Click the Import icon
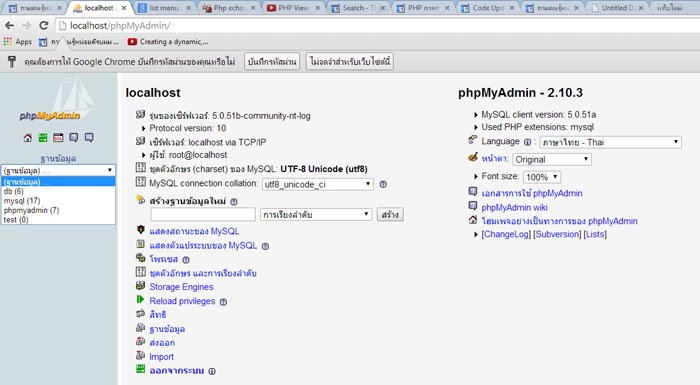700x385 pixels. pos(141,356)
